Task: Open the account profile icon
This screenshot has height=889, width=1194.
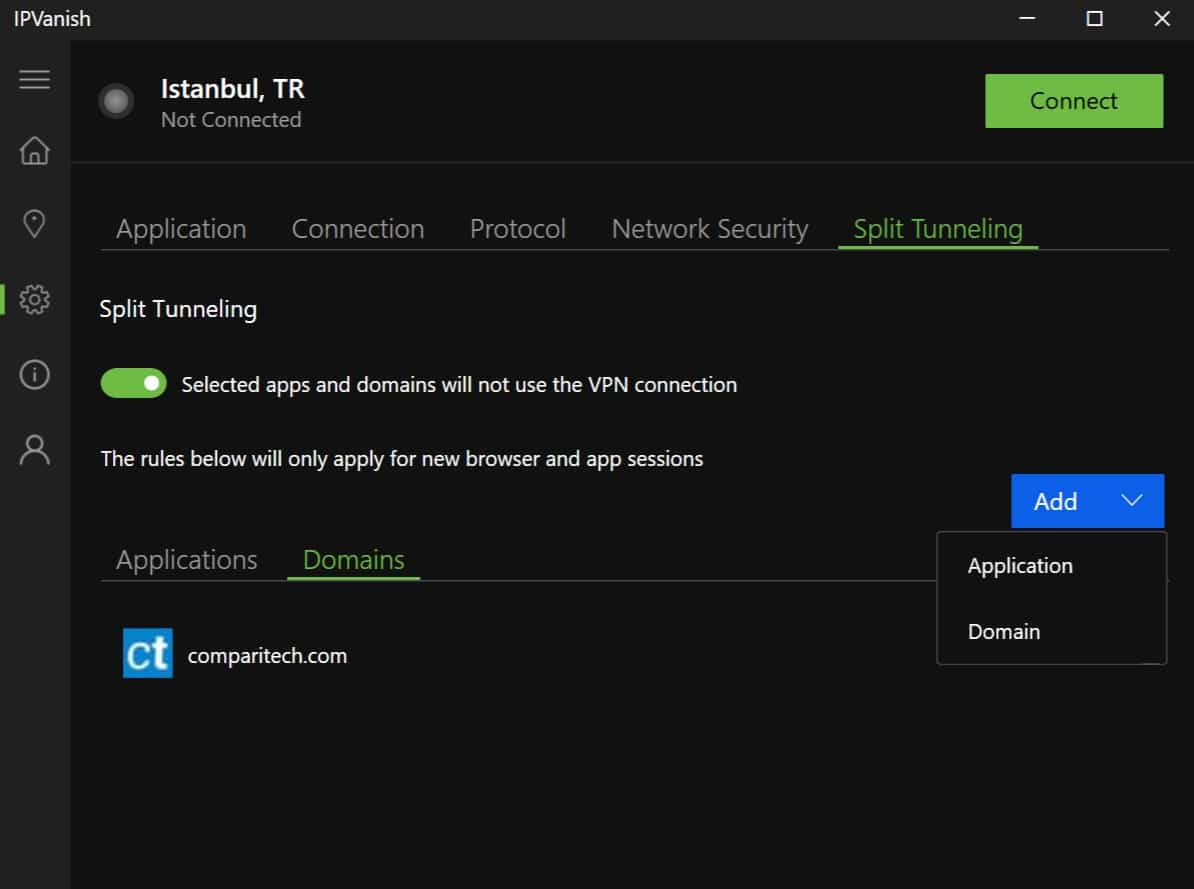Action: (34, 449)
